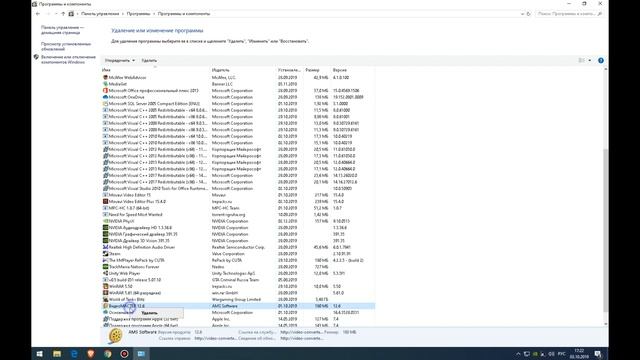
Task: Click the MediaGet program icon
Action: [x=105, y=84]
